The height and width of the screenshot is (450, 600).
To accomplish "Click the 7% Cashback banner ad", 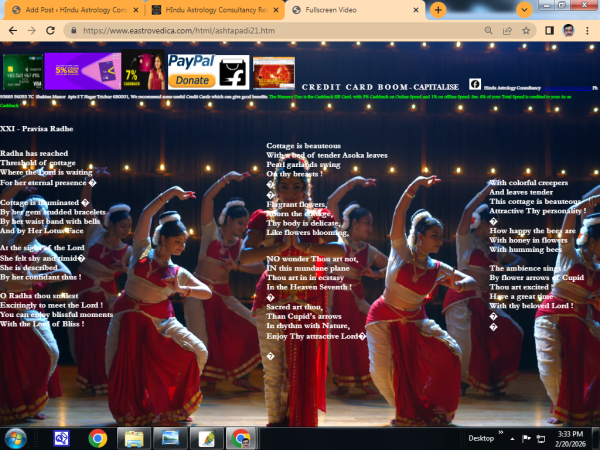I will pos(142,73).
